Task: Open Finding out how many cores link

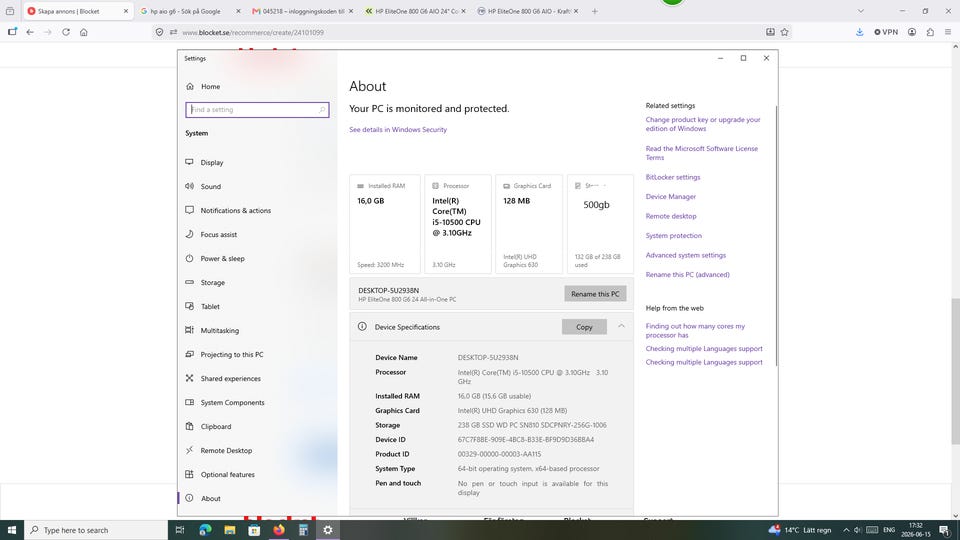Action: point(695,331)
